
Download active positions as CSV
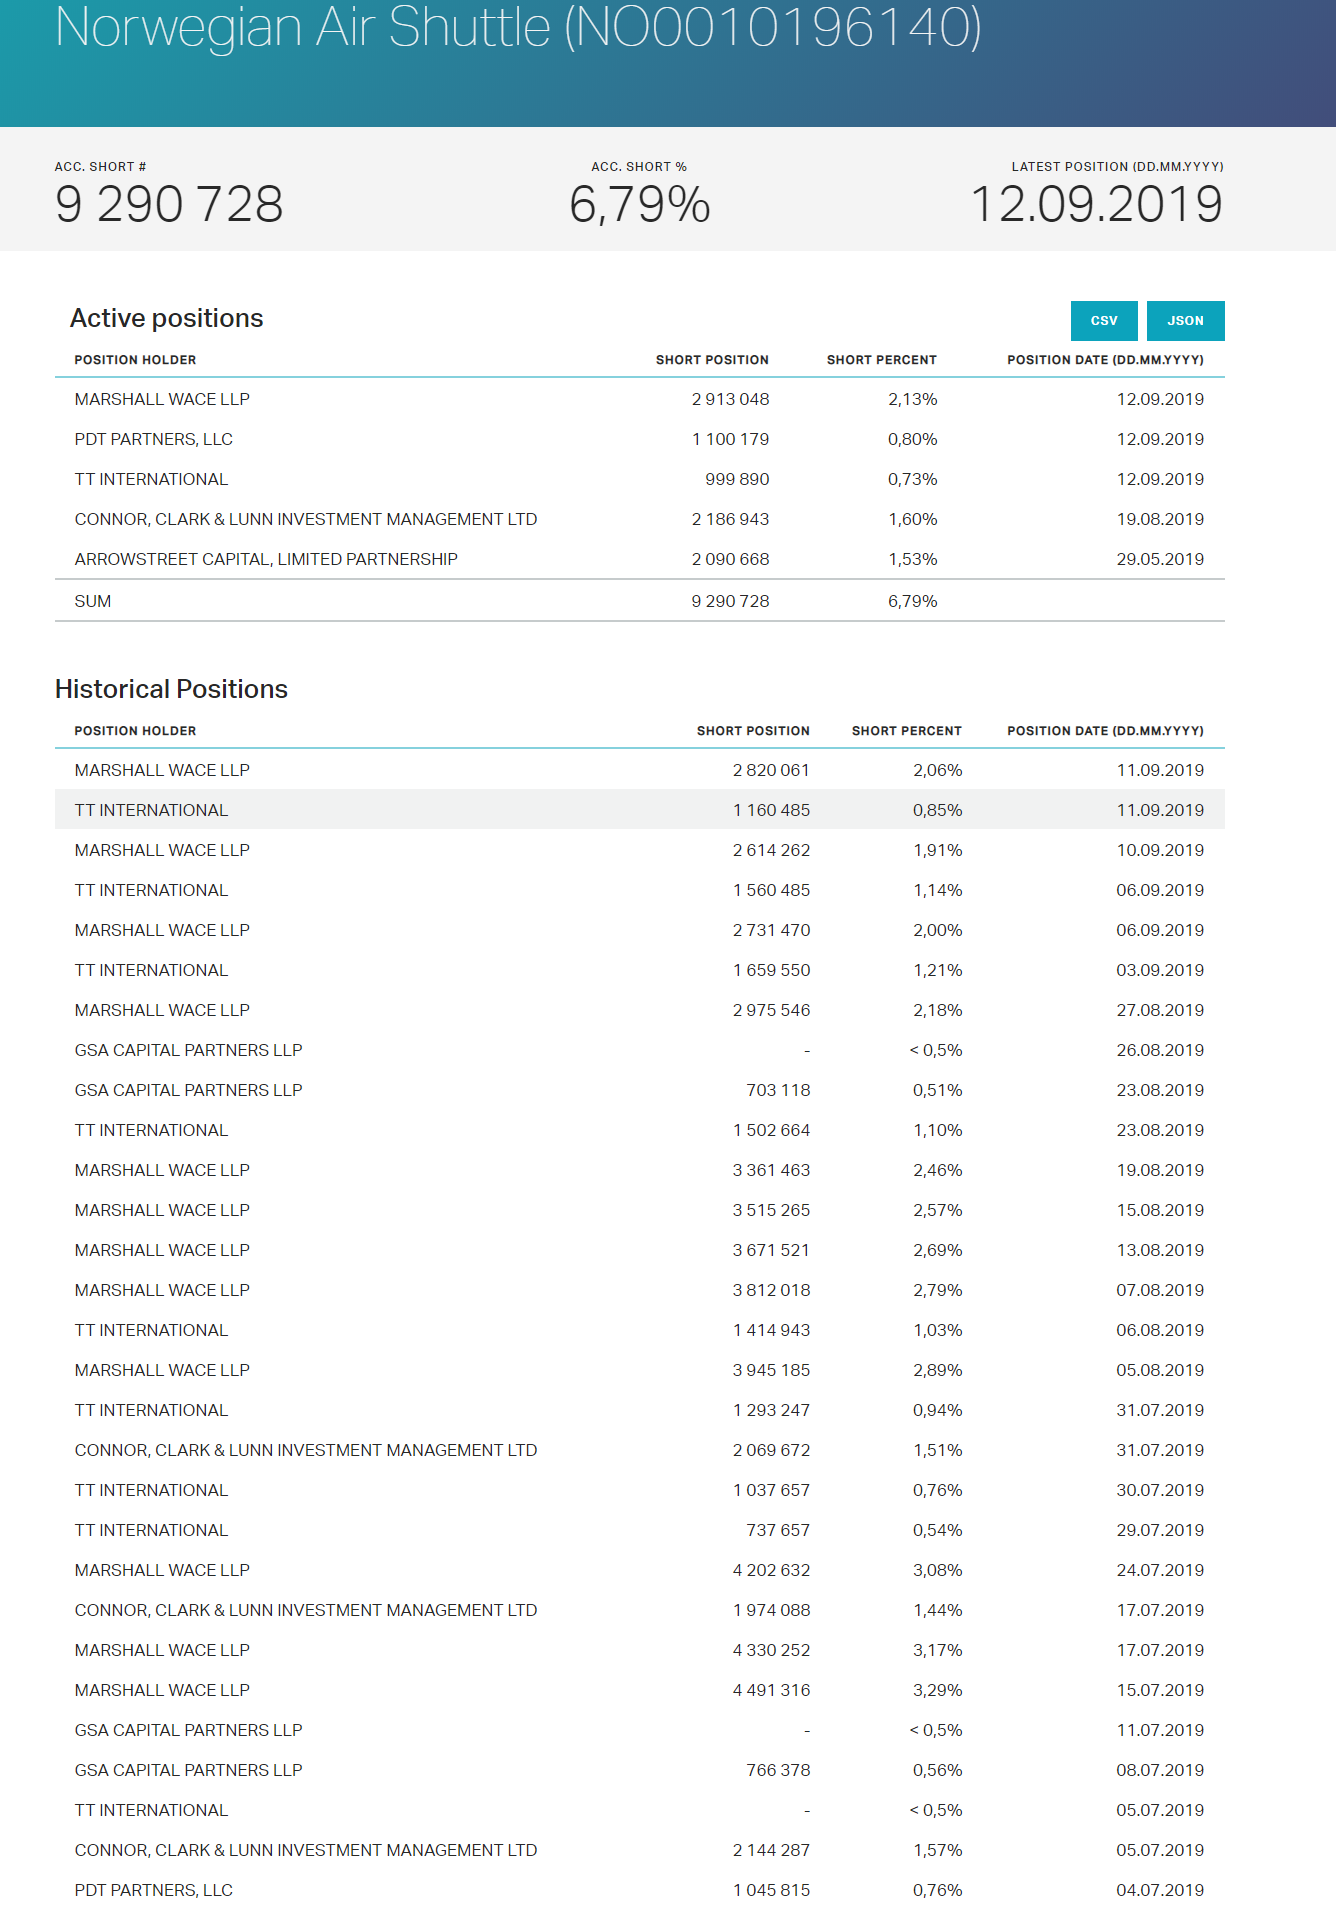(x=1103, y=321)
